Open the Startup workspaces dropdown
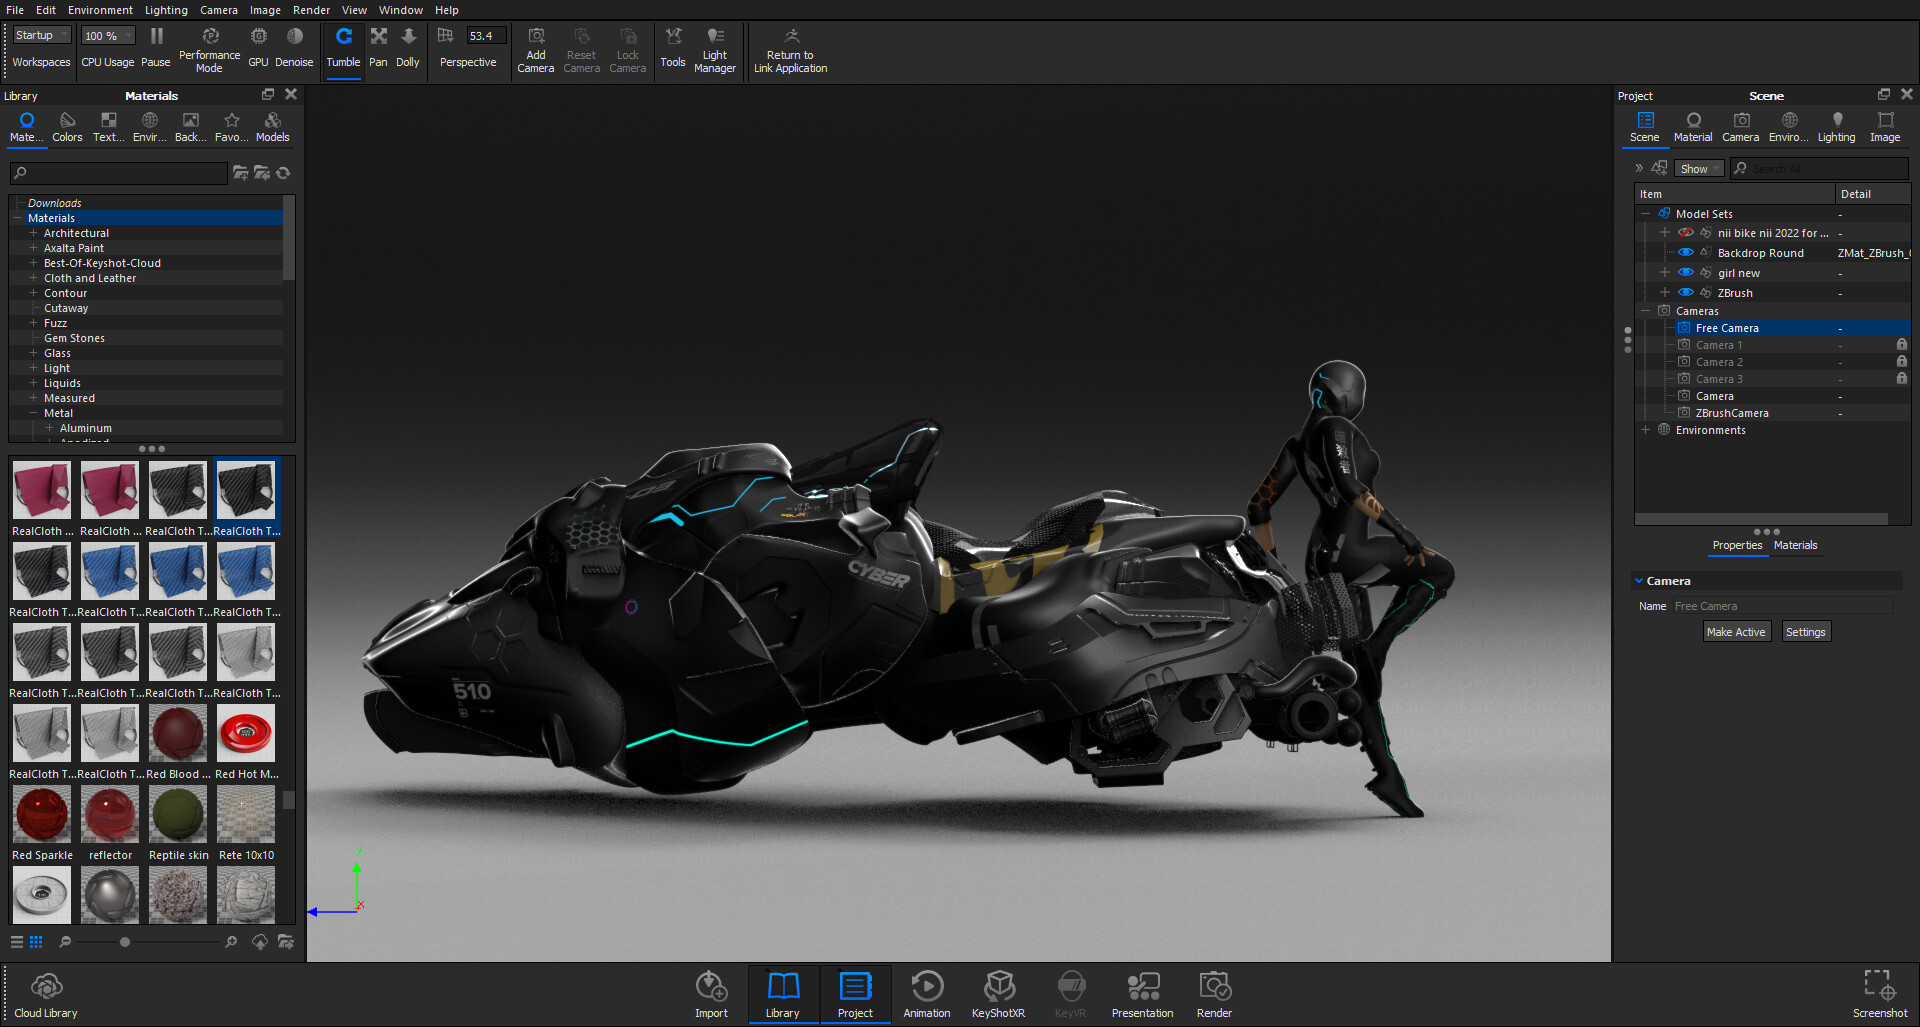Screen dimensions: 1920x1027 [x=42, y=35]
